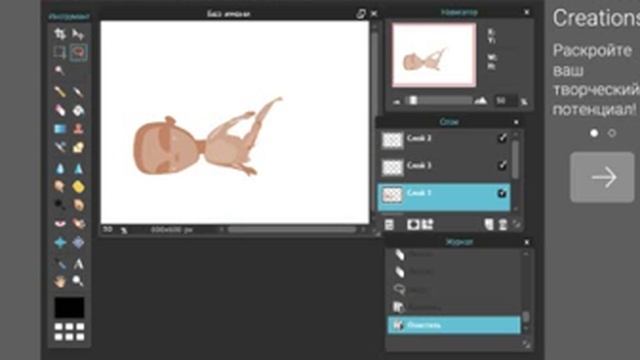
Task: Close the History panel
Action: [x=527, y=242]
